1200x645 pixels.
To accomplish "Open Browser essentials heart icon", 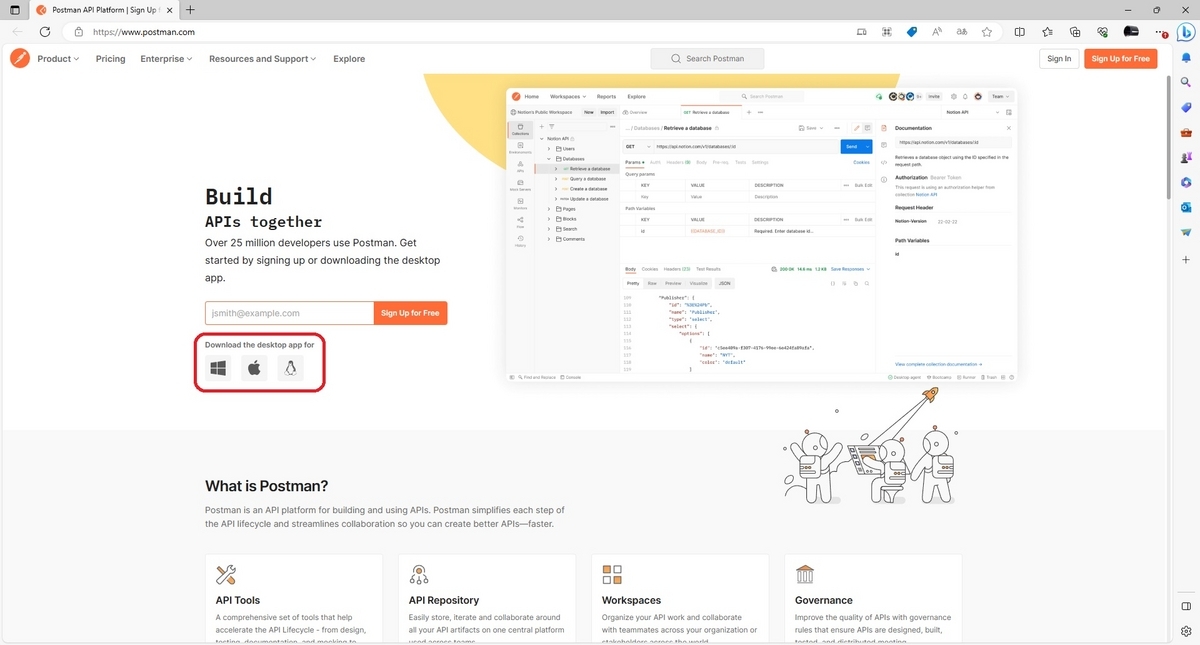I will pyautogui.click(x=1103, y=32).
